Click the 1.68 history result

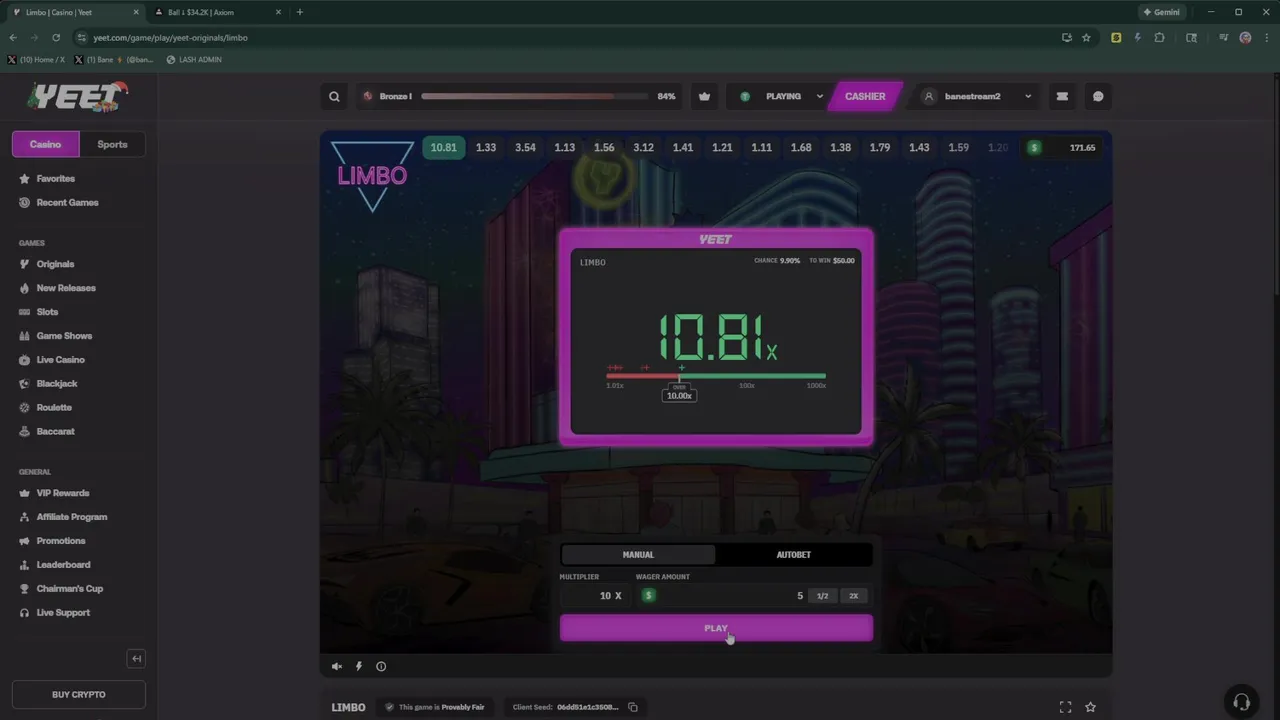[x=801, y=148]
